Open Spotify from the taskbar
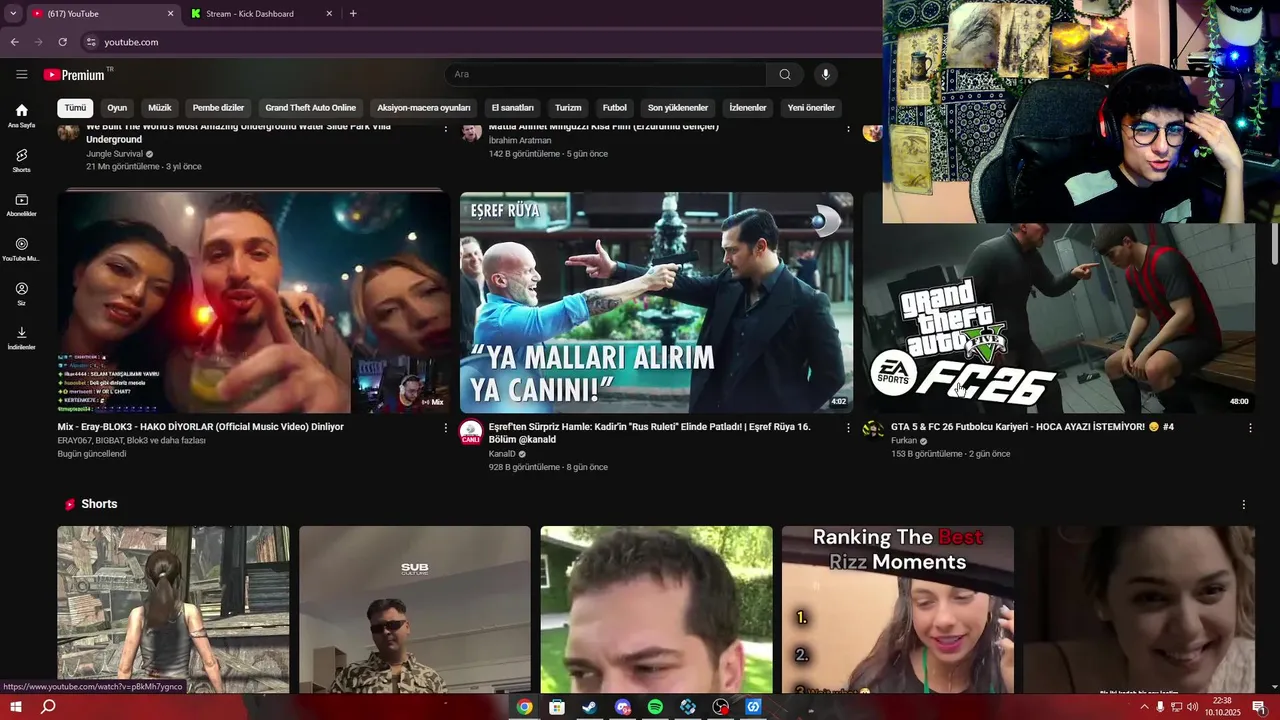This screenshot has width=1280, height=720. [x=655, y=707]
